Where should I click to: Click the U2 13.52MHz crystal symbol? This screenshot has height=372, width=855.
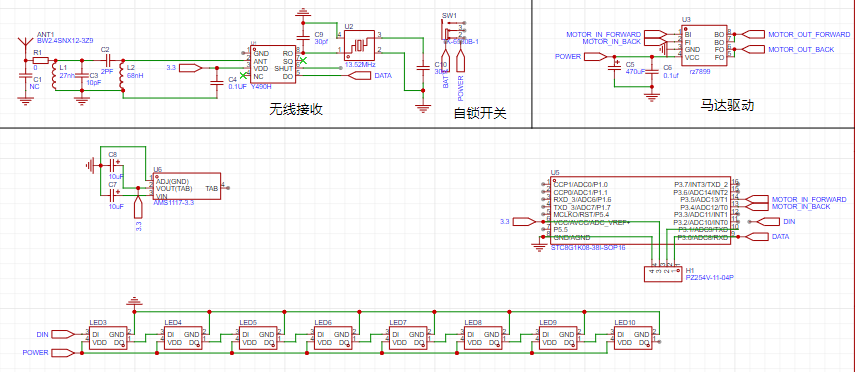(x=359, y=45)
